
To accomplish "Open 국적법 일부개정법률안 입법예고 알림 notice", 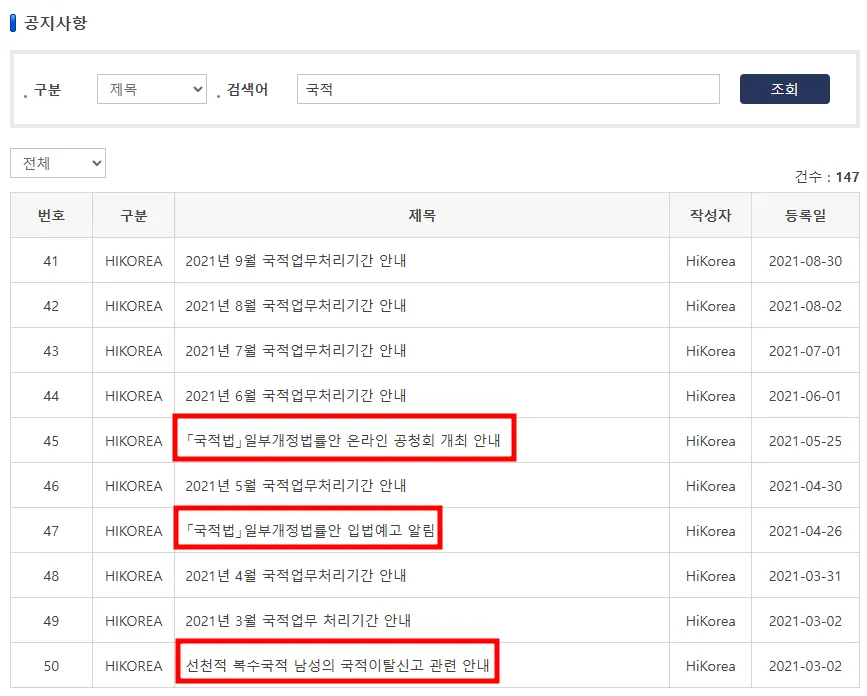I will point(310,531).
